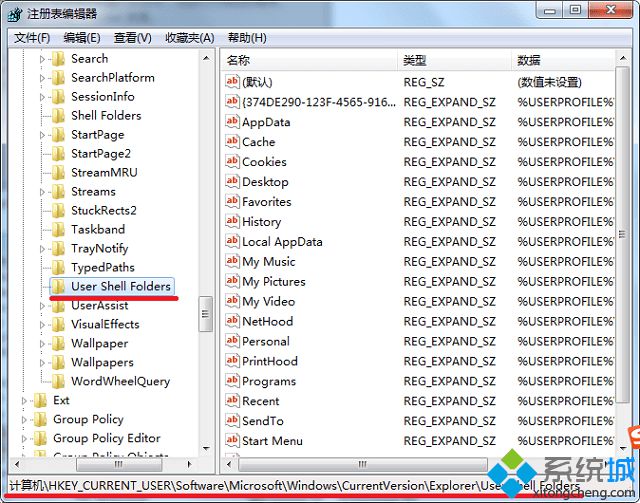This screenshot has width=640, height=503.
Task: Open the 文件(F) menu
Action: 32,38
